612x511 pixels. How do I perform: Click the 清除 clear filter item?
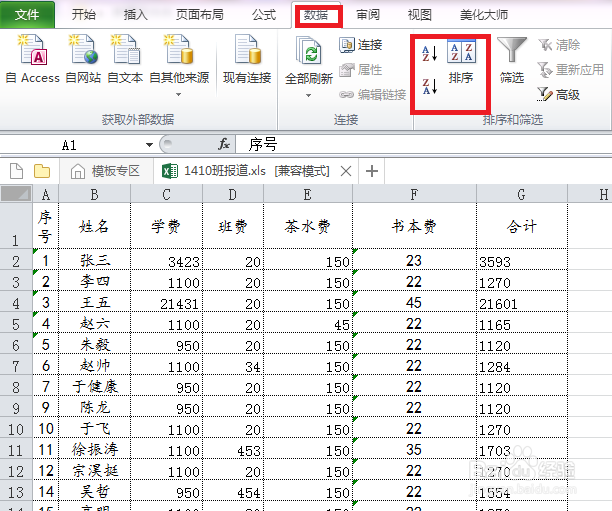(559, 45)
